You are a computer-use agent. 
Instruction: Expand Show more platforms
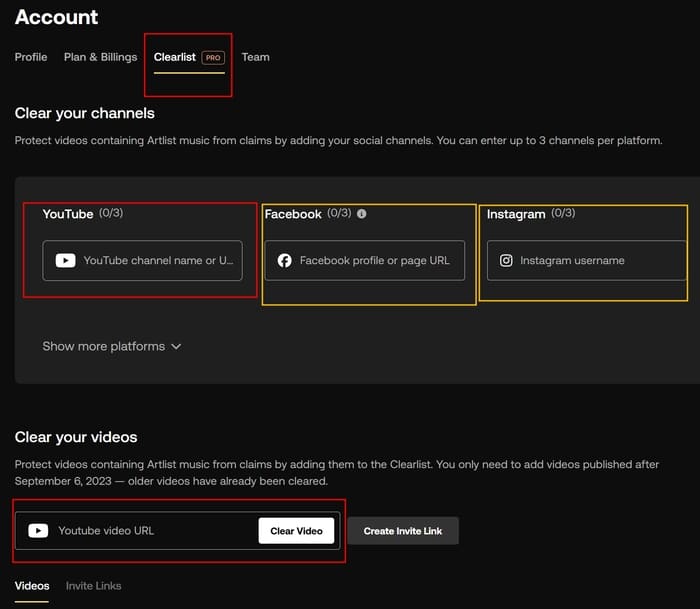click(x=112, y=346)
